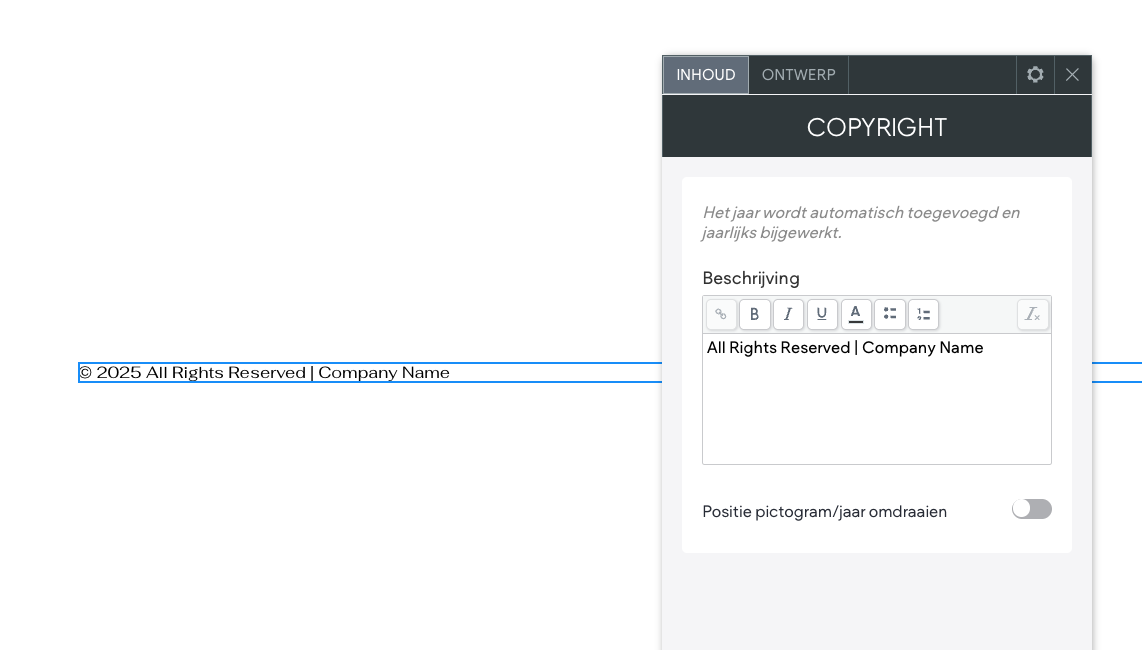Insert a bulleted list
Viewport: 1142px width, 650px height.
(x=890, y=315)
